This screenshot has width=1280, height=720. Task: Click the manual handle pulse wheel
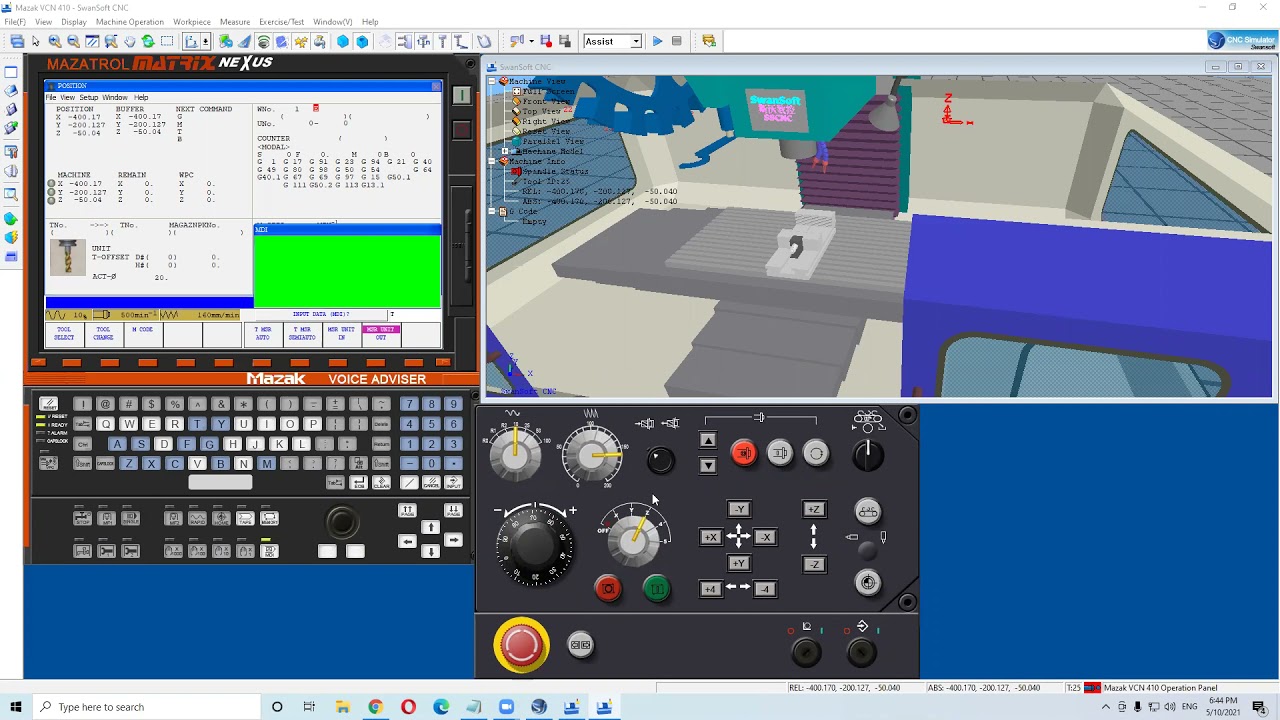tap(535, 546)
